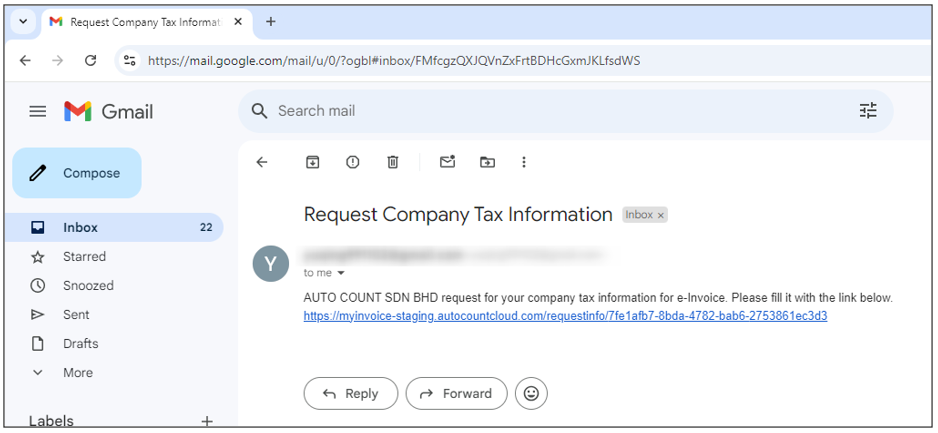Reload the page in the browser
Image resolution: width=938 pixels, height=433 pixels.
[x=90, y=60]
